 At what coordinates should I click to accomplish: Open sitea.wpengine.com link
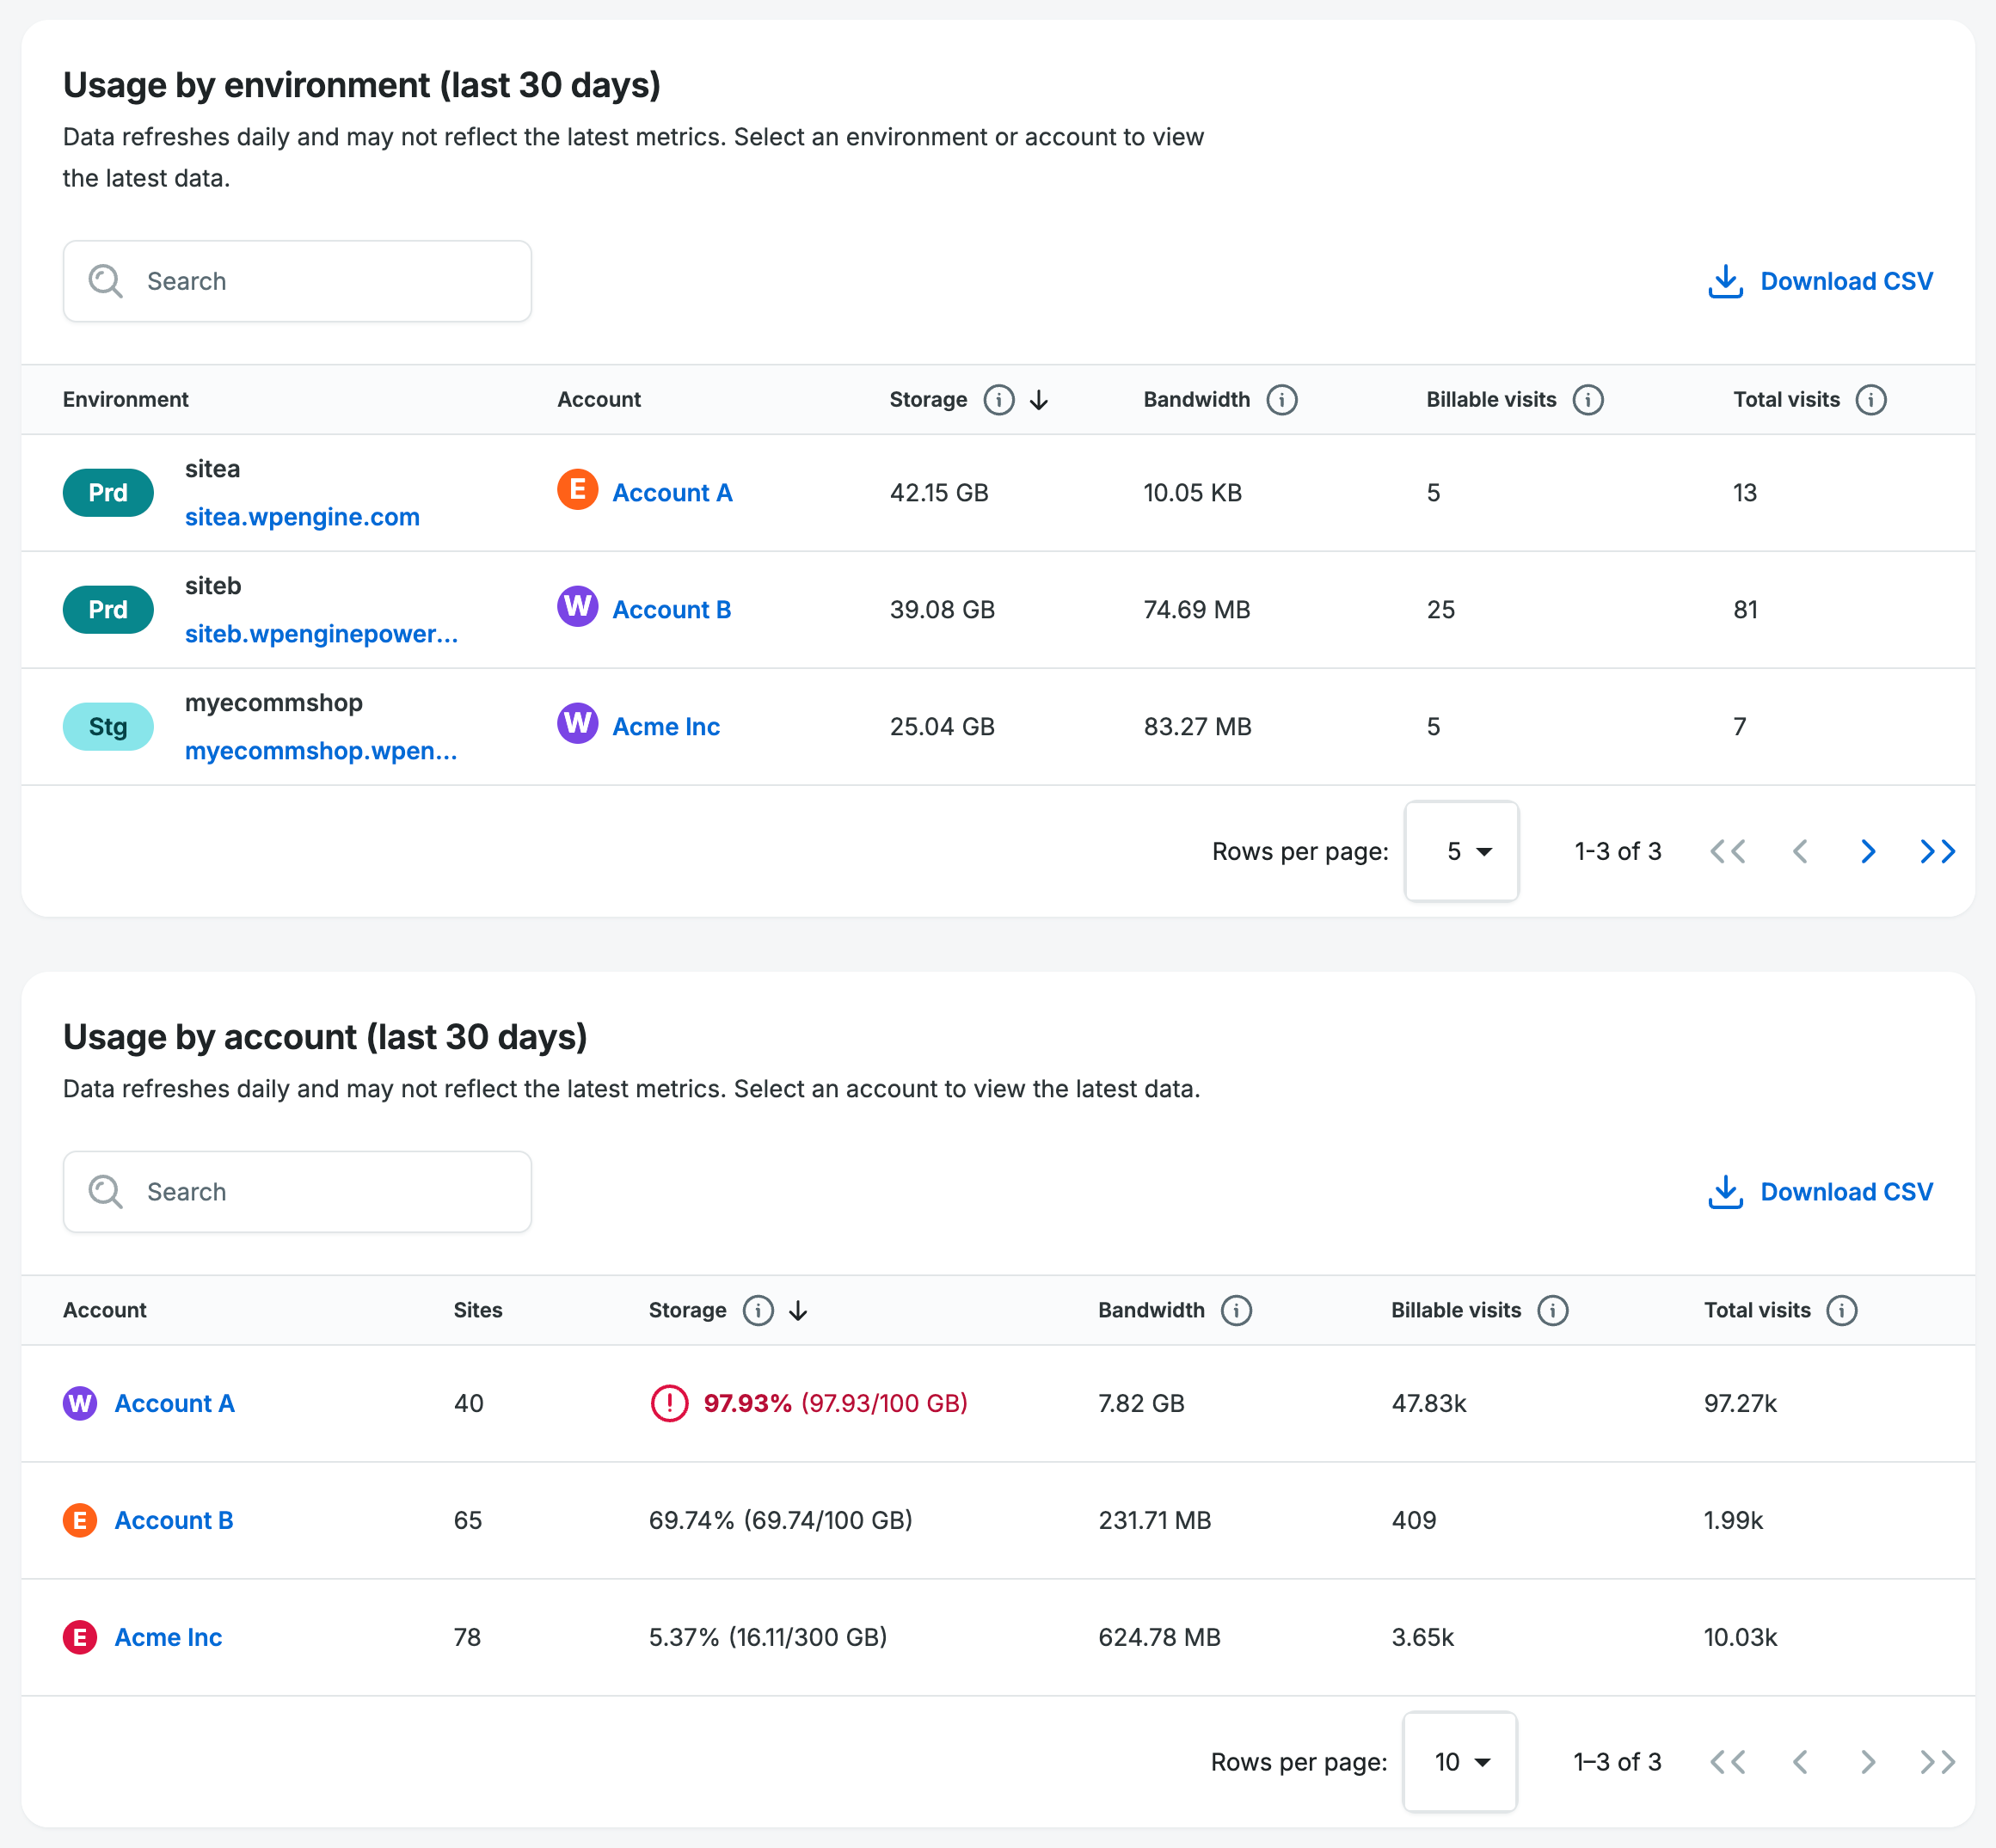pos(302,517)
